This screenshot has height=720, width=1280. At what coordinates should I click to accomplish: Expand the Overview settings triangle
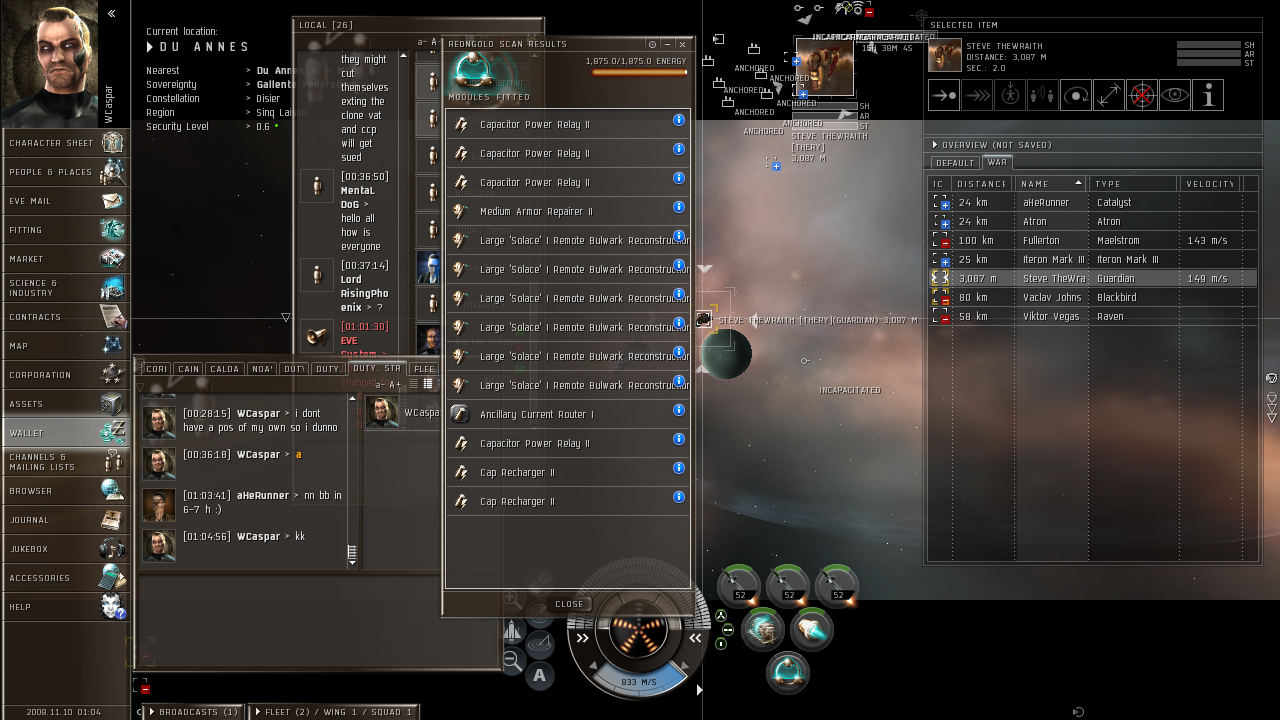pyautogui.click(x=935, y=145)
